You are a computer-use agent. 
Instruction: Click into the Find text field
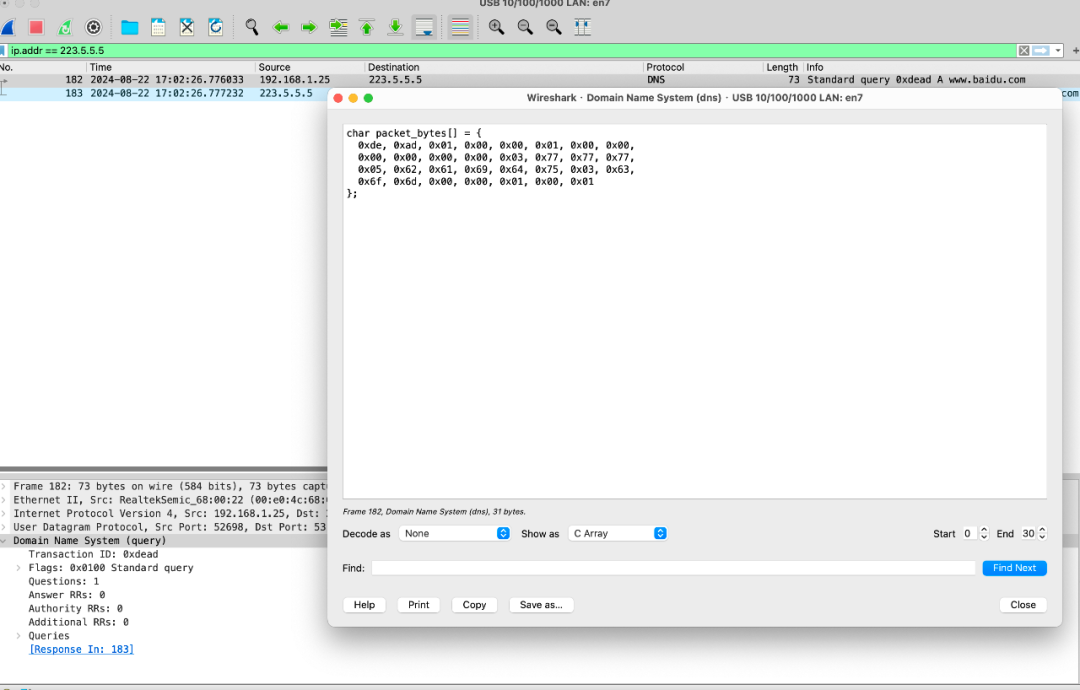pyautogui.click(x=672, y=568)
